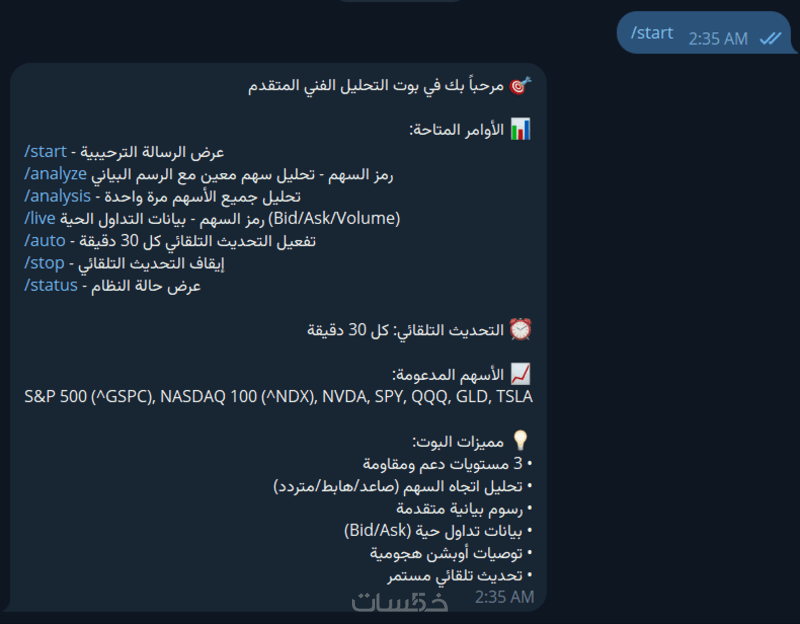Image resolution: width=800 pixels, height=624 pixels.
Task: Click the 2:35 AM timestamp on sent message
Action: 718,39
